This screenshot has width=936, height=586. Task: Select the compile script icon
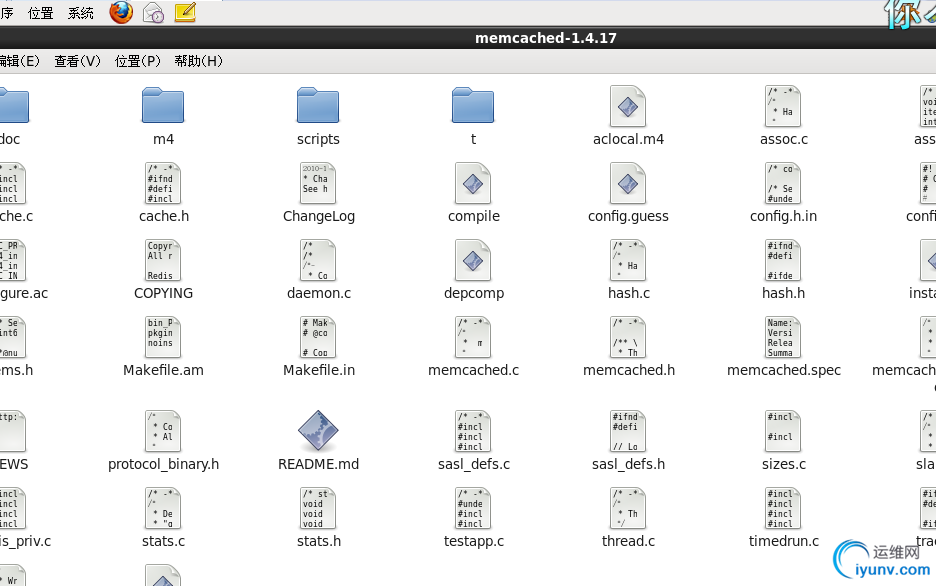(473, 183)
